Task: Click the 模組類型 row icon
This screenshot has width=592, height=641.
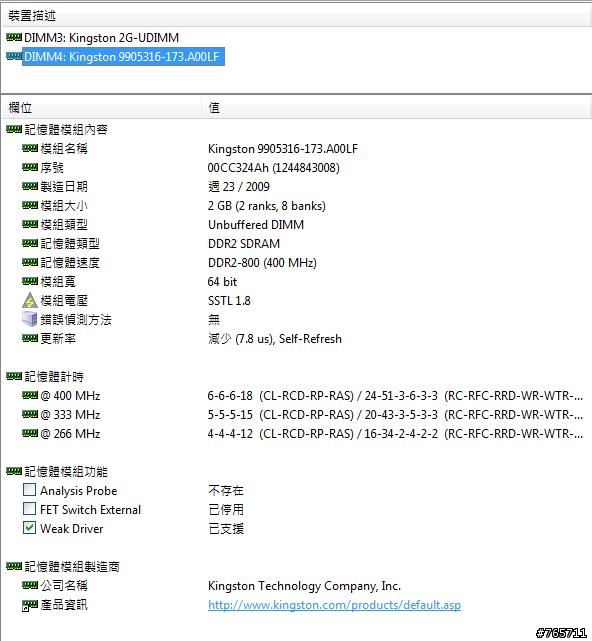Action: 30,224
